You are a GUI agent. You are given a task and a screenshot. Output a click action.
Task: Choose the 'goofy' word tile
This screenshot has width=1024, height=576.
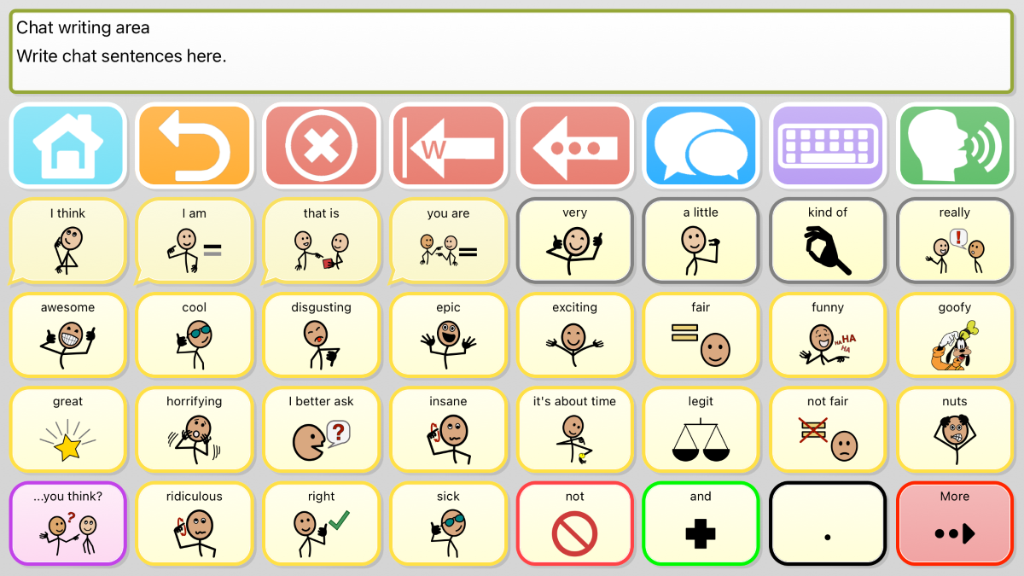[x=954, y=335]
